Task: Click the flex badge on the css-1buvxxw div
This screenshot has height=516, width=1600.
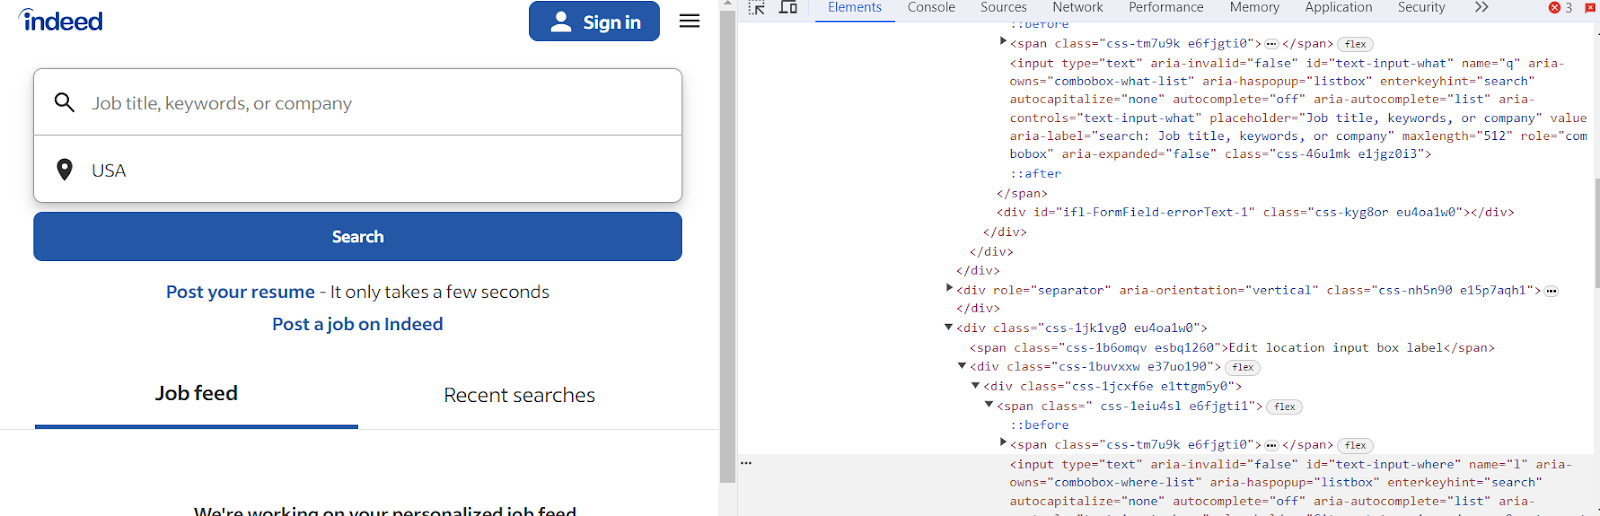Action: 1243,367
